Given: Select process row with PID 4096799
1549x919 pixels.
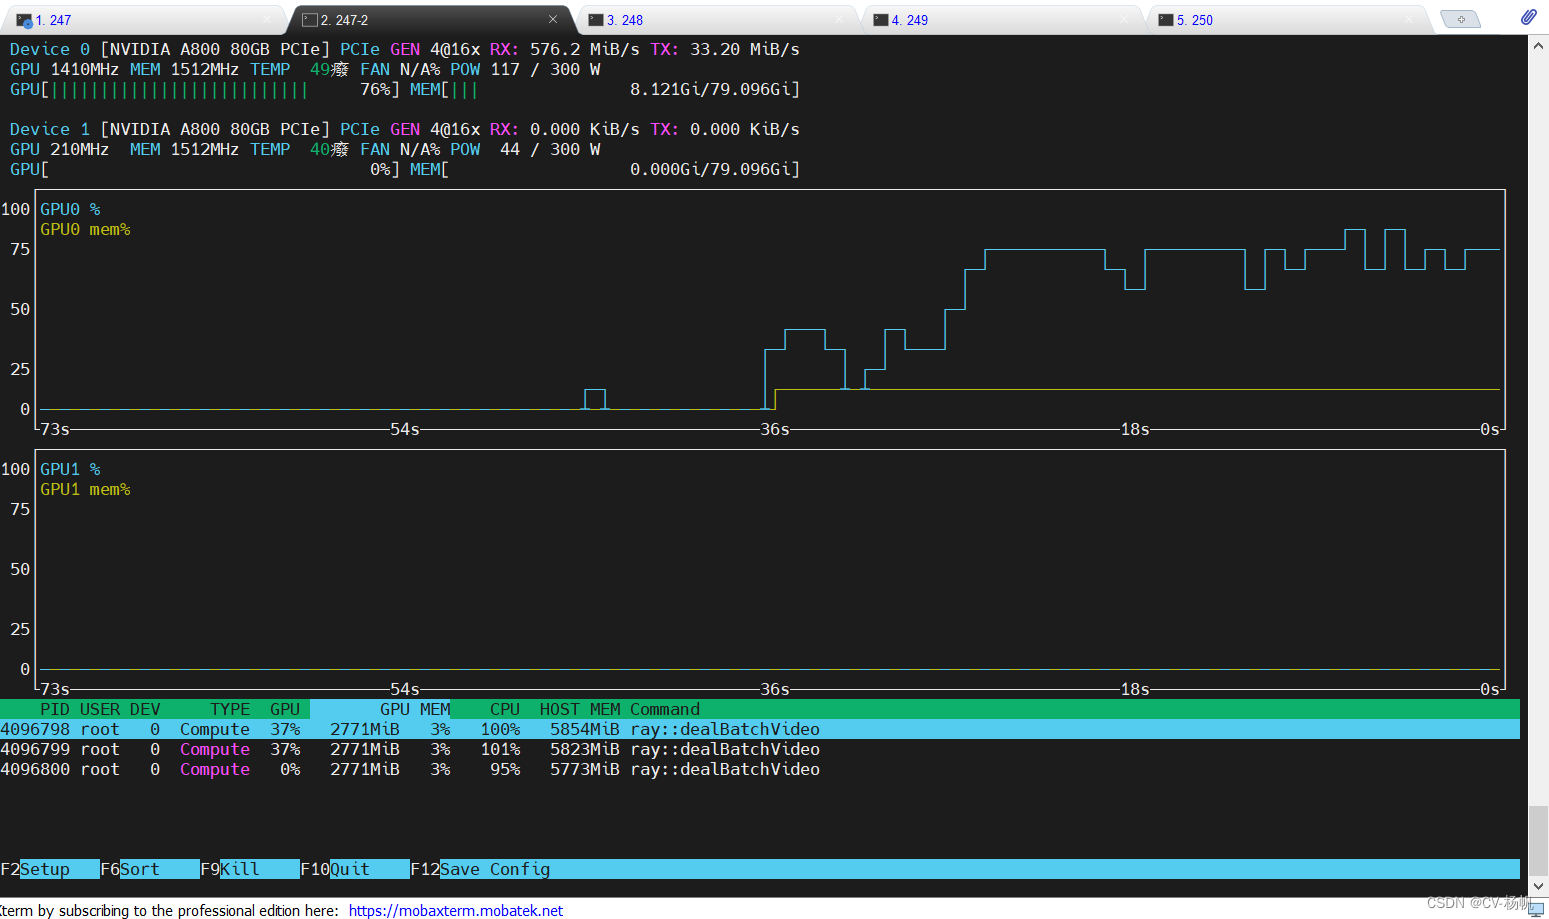Looking at the screenshot, I should pos(760,749).
